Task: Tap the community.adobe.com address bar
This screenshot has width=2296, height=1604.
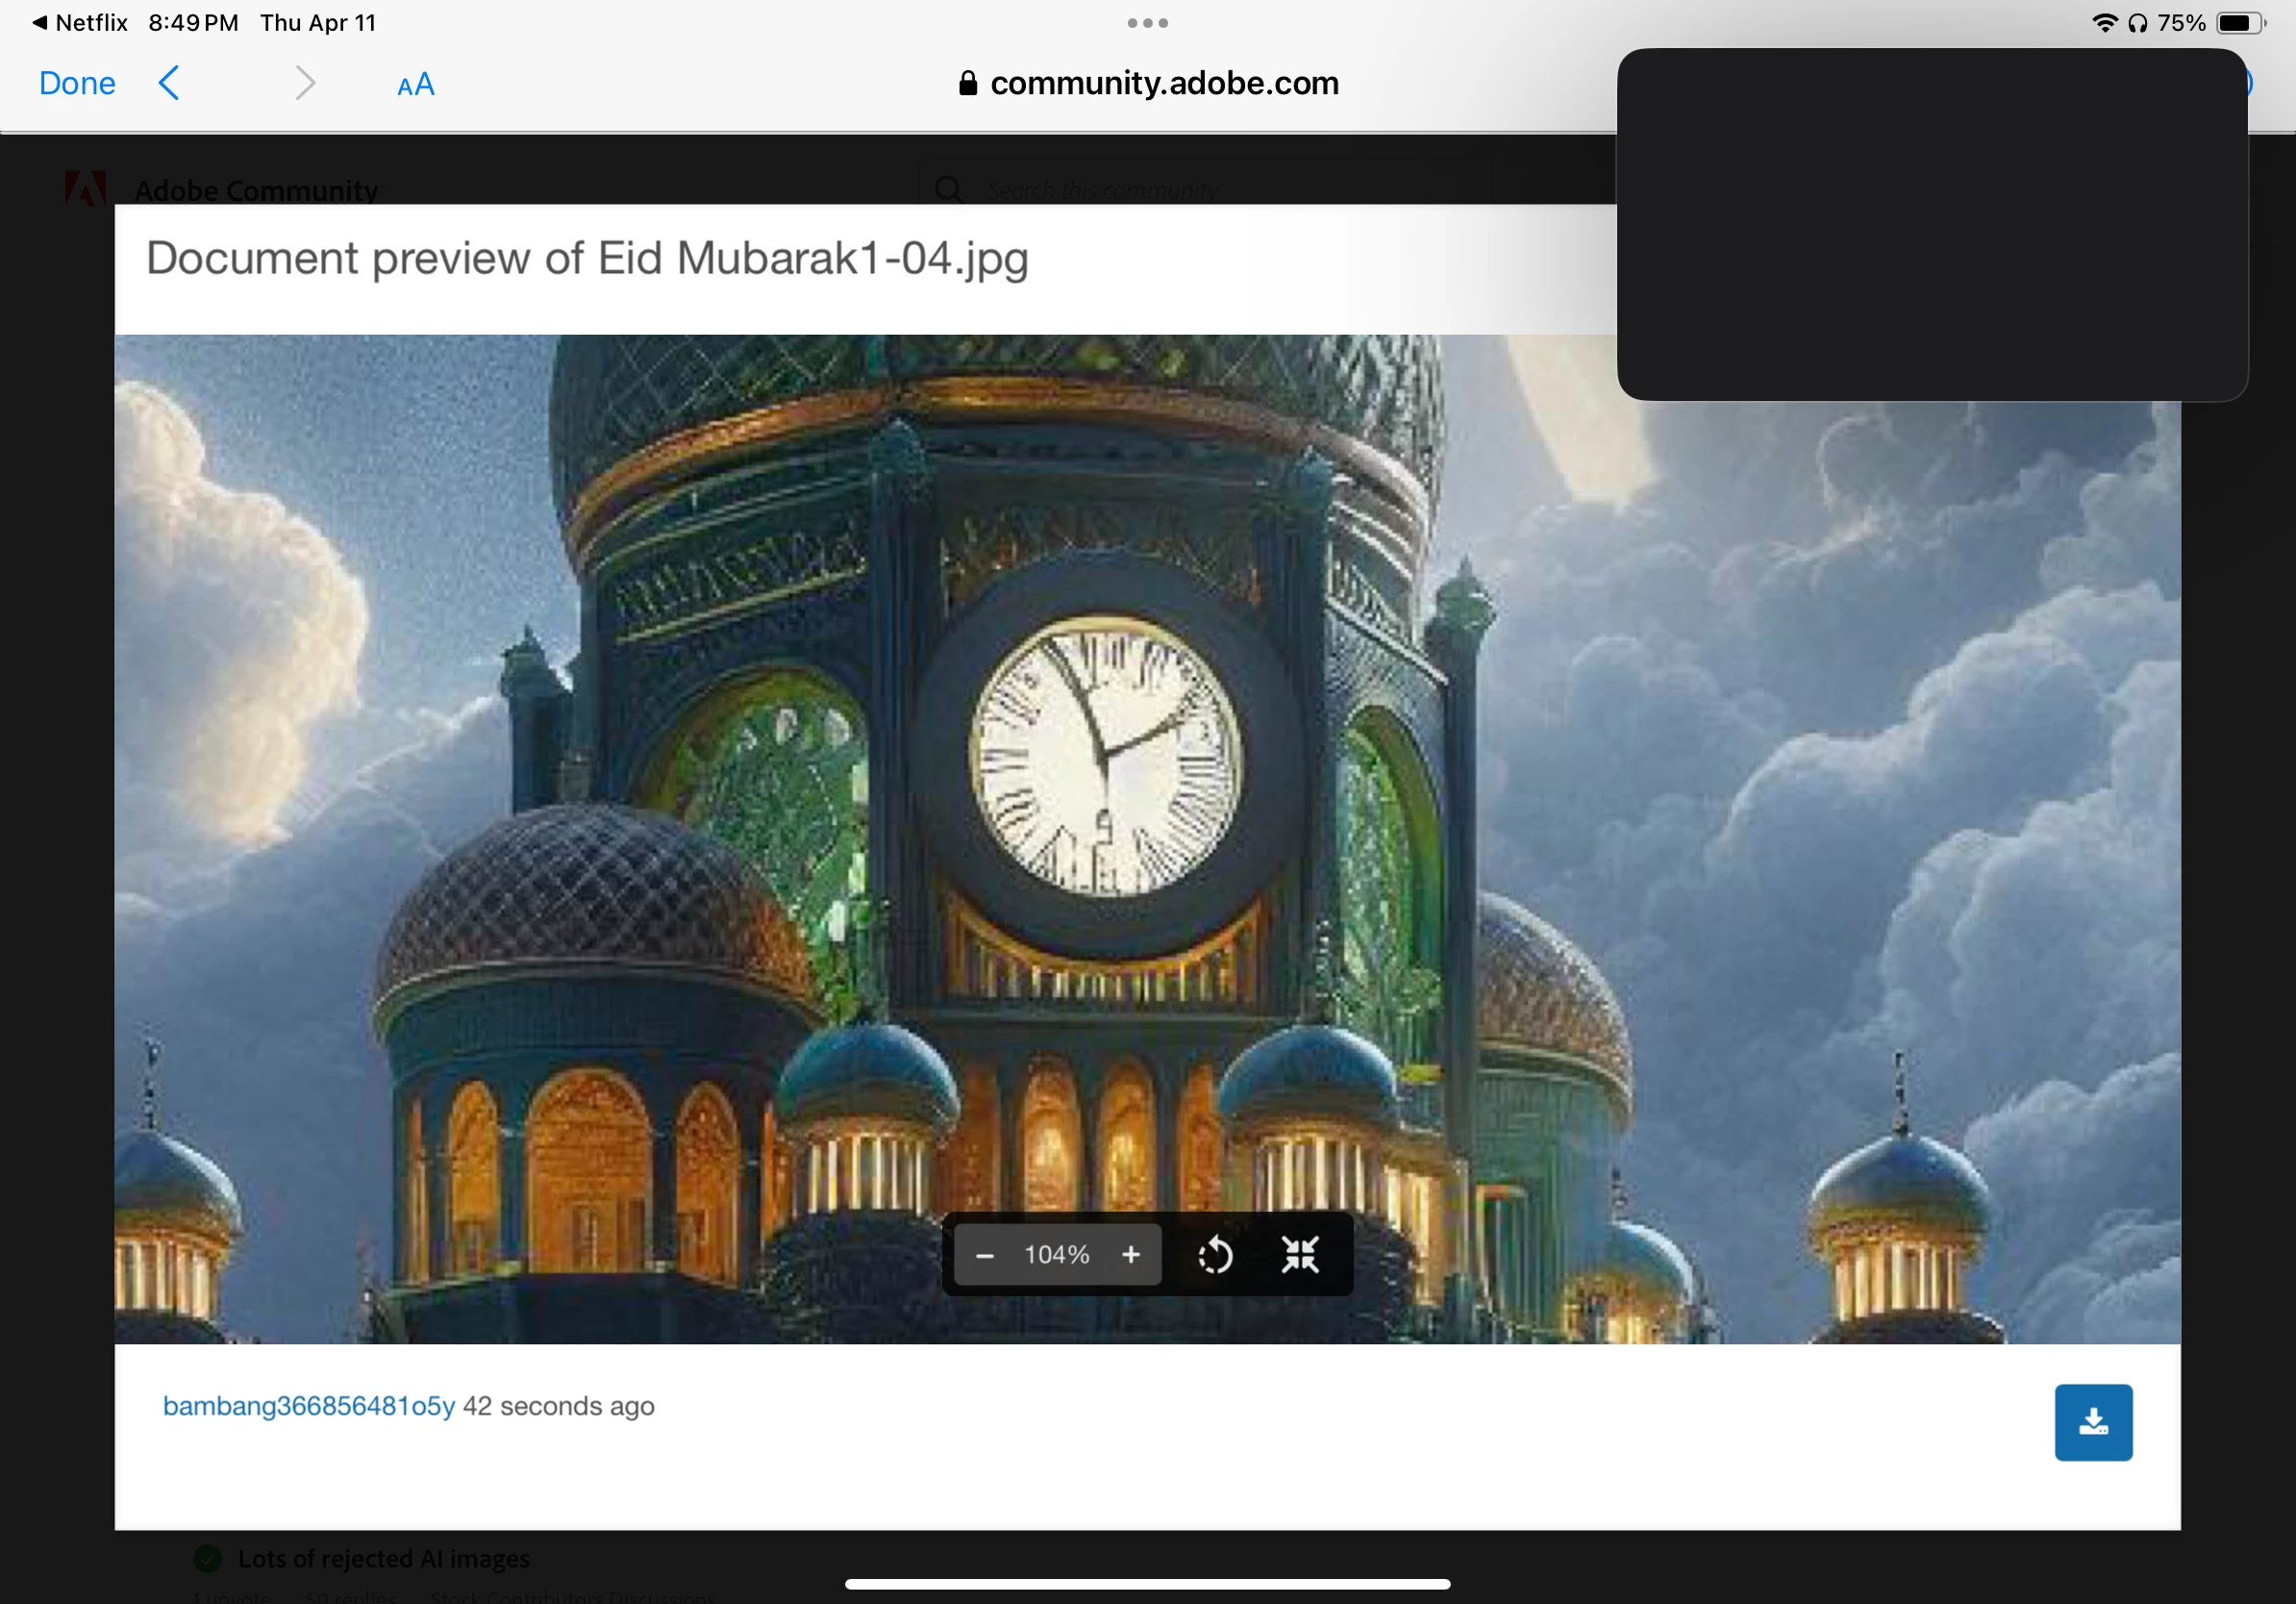Action: pos(1163,83)
